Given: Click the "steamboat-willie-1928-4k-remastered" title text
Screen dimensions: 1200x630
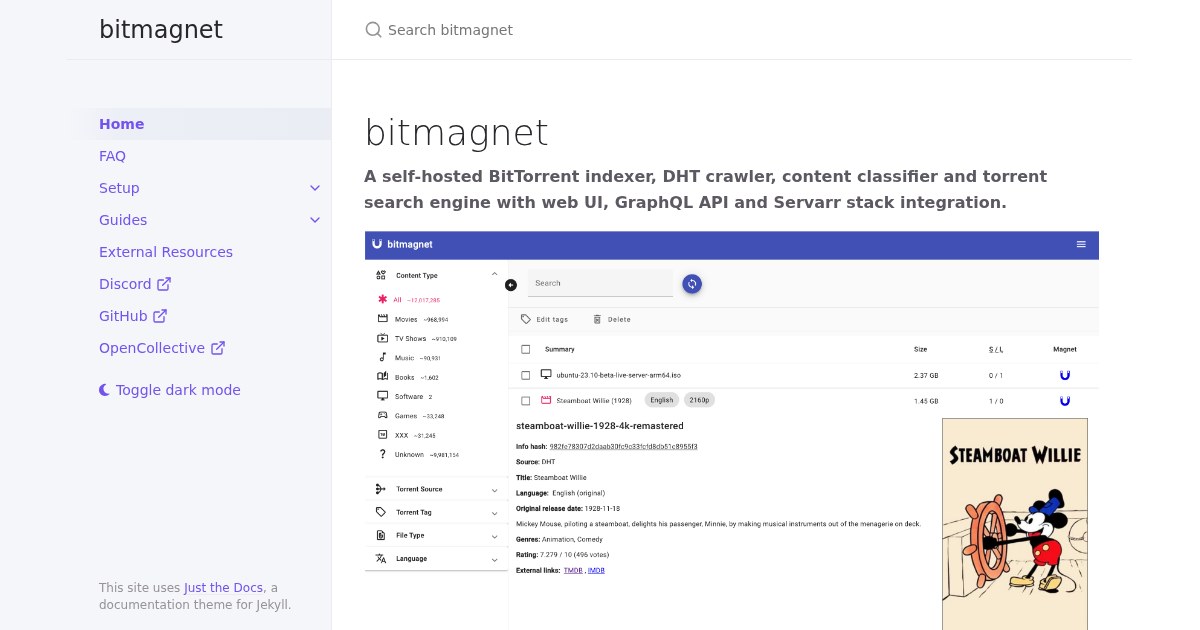Looking at the screenshot, I should (x=600, y=426).
